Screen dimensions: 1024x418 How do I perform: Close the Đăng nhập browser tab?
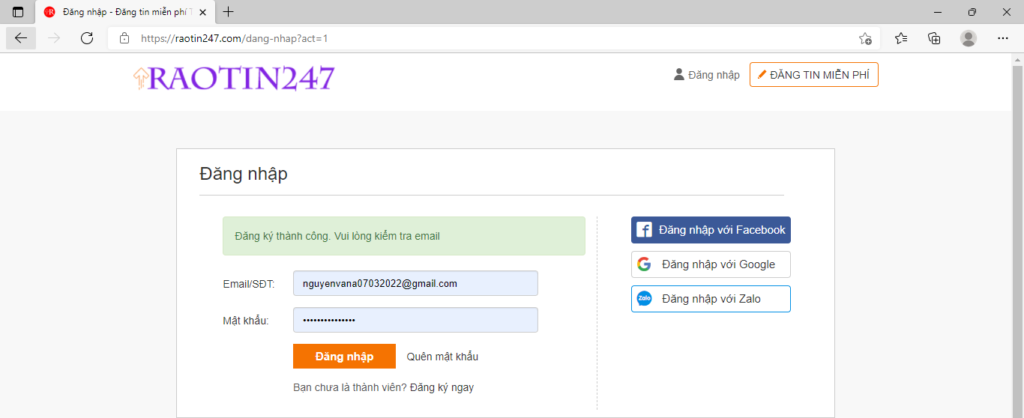point(203,12)
